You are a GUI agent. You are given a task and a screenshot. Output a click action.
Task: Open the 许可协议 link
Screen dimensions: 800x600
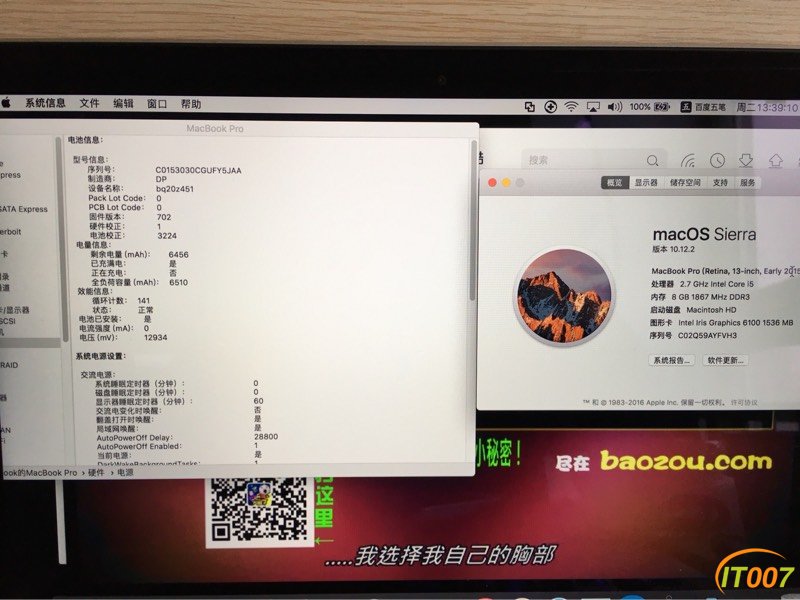(744, 403)
